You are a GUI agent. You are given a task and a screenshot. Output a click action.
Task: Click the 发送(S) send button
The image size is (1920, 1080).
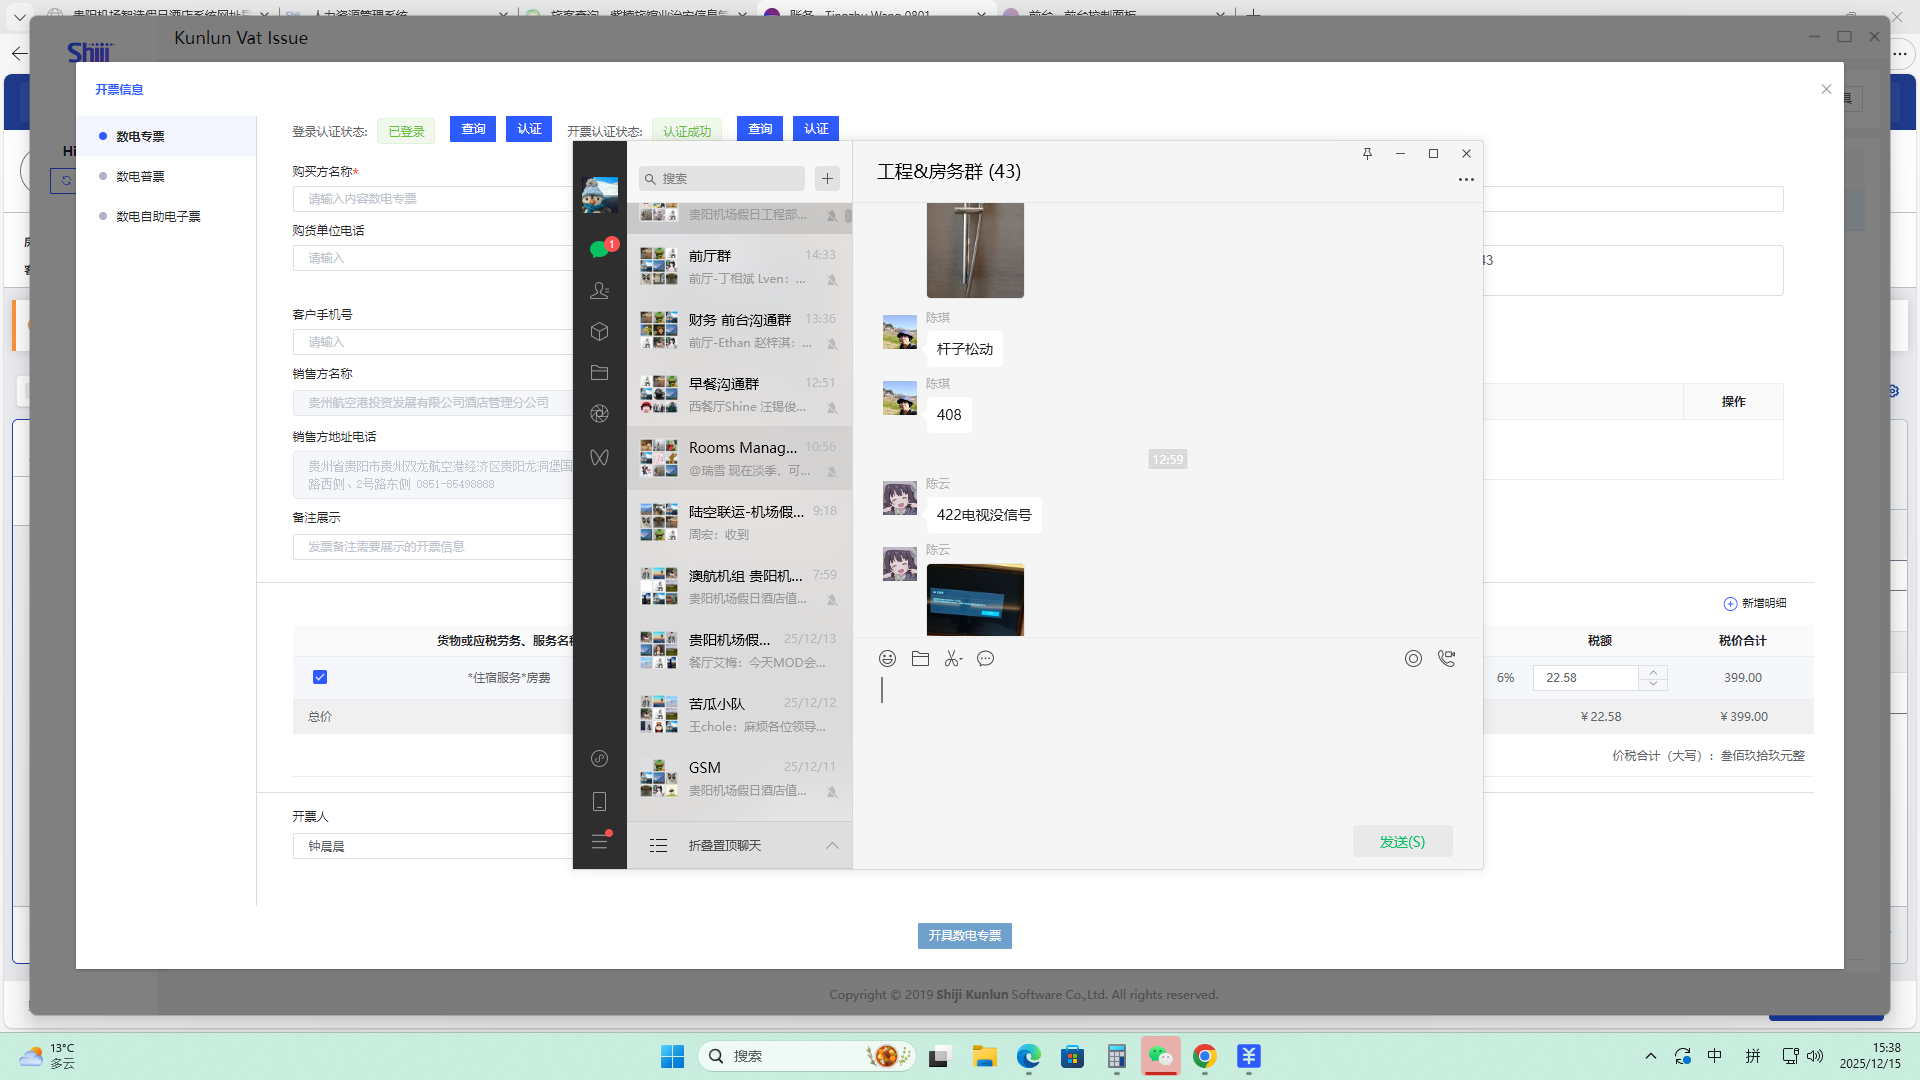tap(1402, 841)
